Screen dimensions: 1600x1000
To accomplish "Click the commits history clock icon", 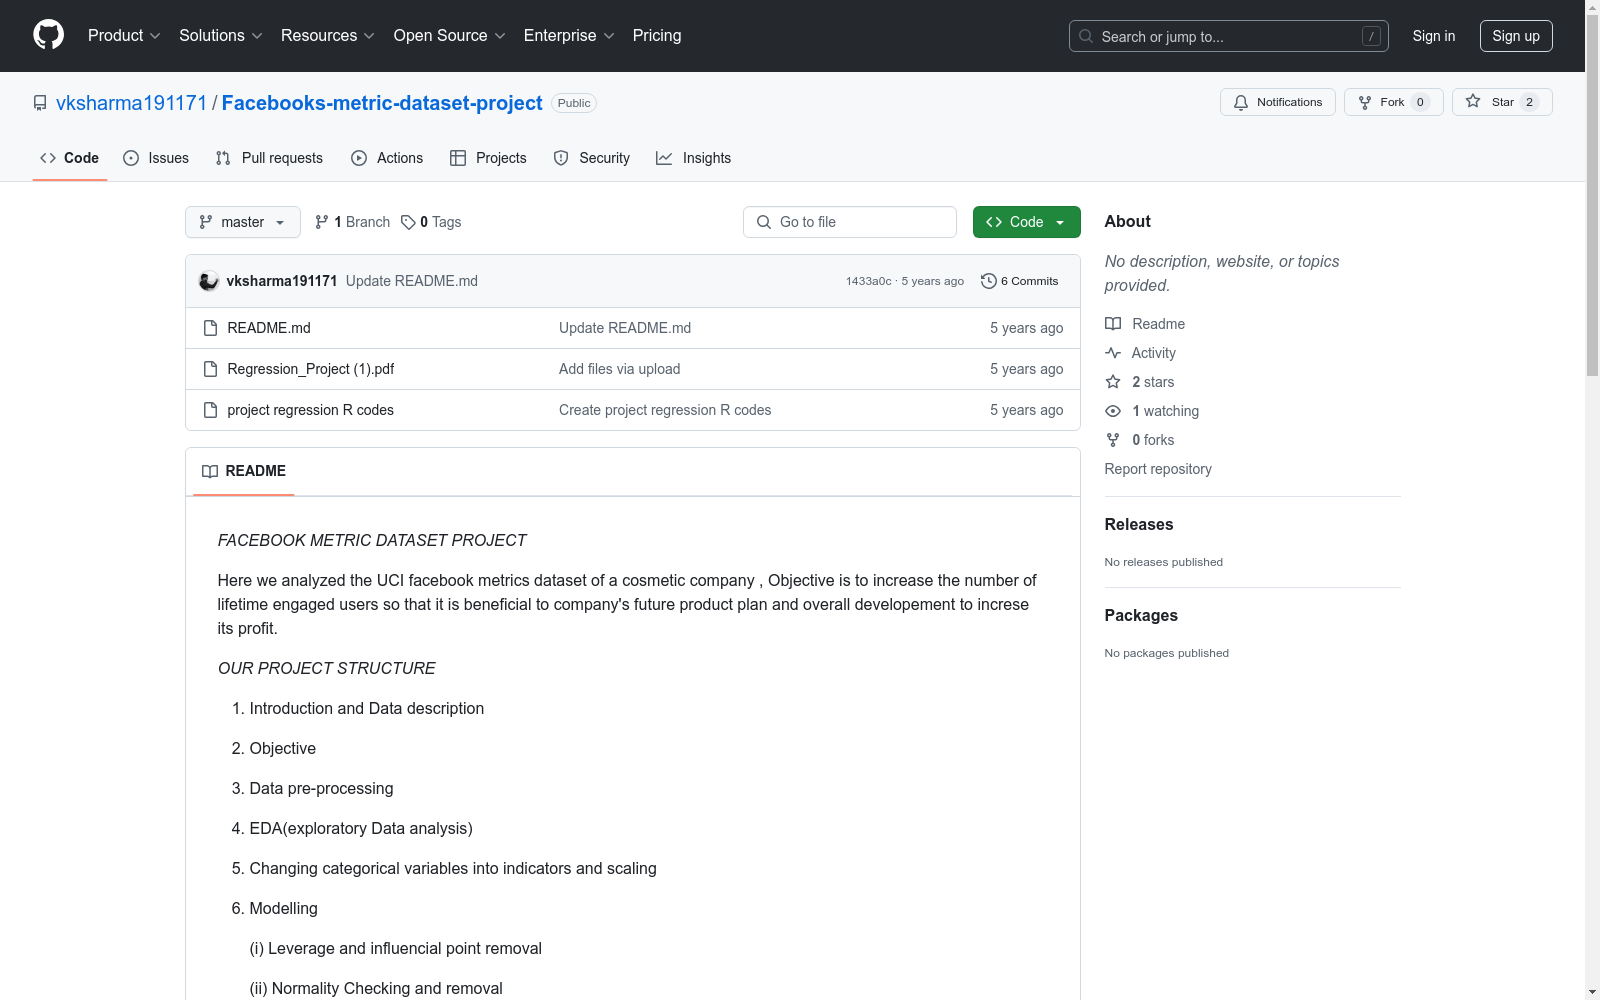I will pyautogui.click(x=989, y=281).
